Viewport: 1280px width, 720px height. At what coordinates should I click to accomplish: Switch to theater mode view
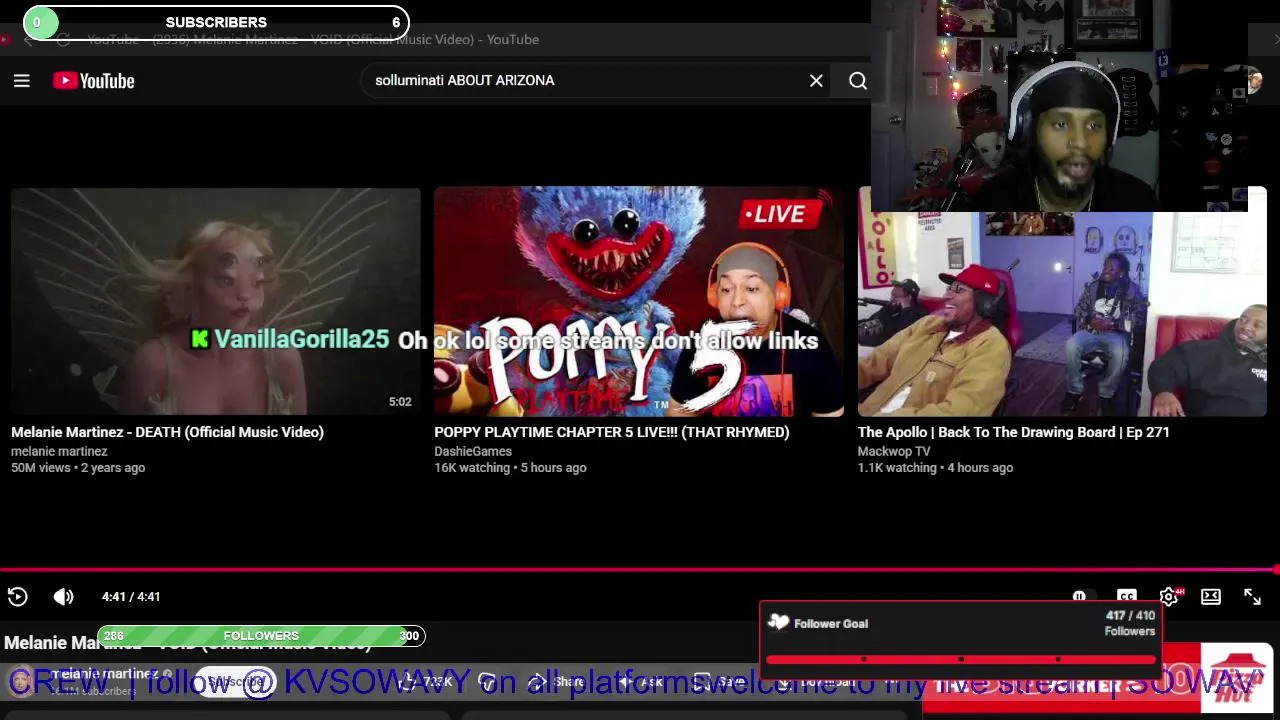coord(1211,597)
